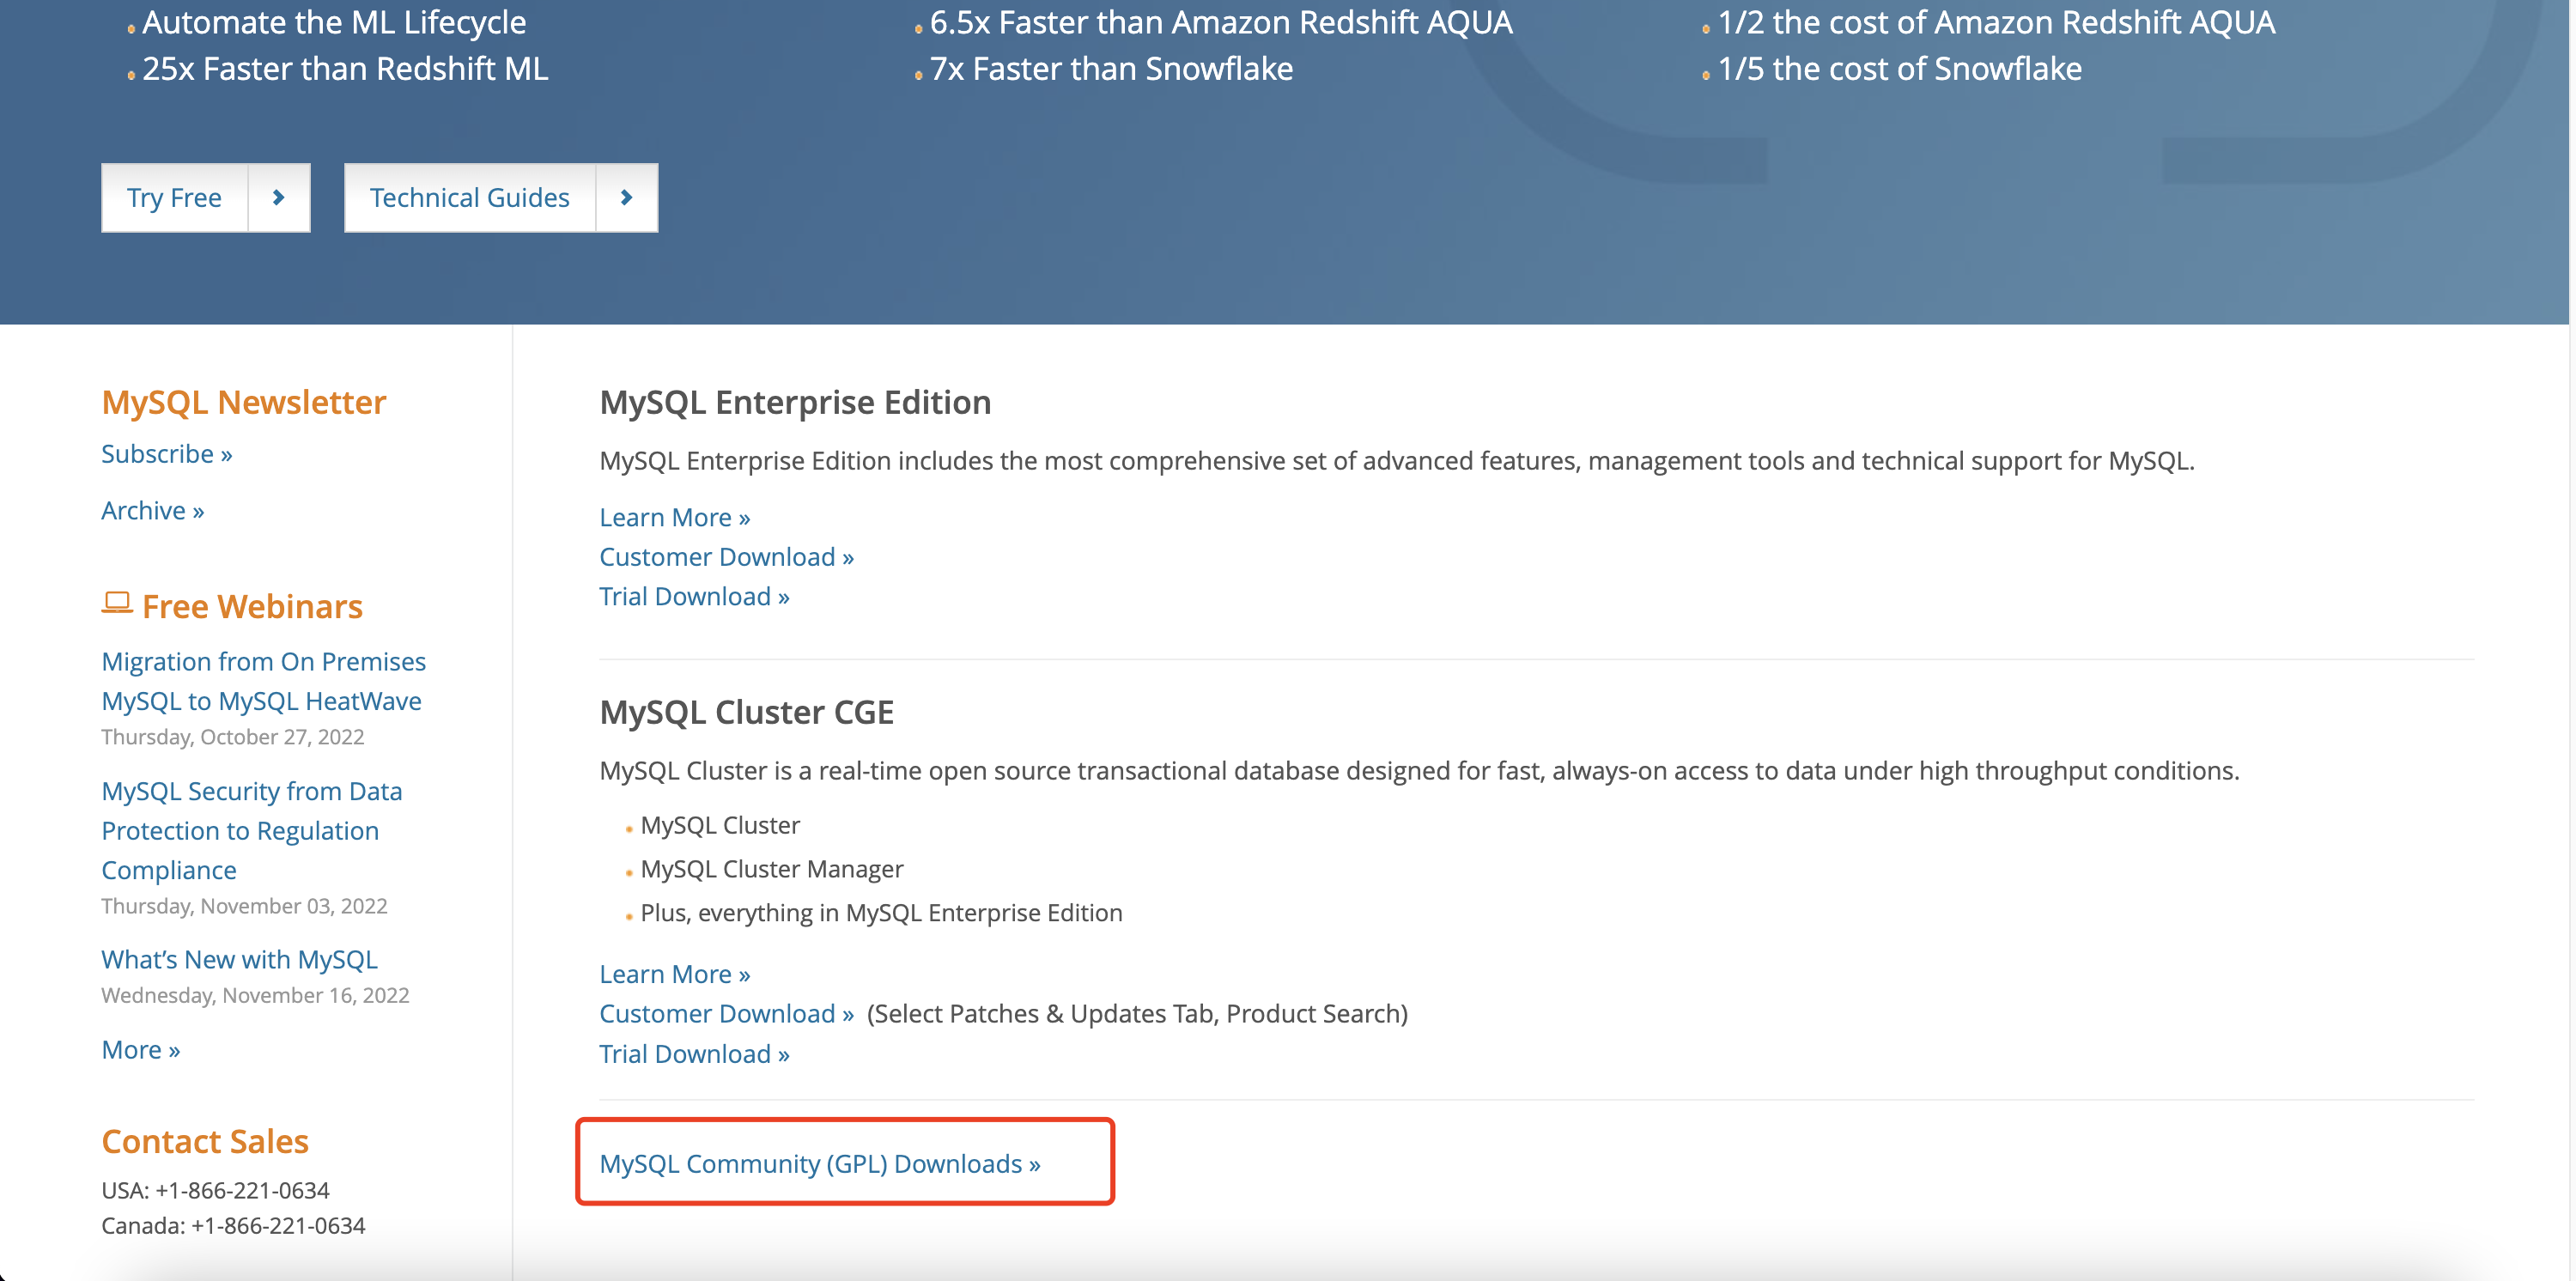Viewport: 2576px width, 1281px height.
Task: Subscribe to the MySQL Newsletter
Action: click(166, 454)
